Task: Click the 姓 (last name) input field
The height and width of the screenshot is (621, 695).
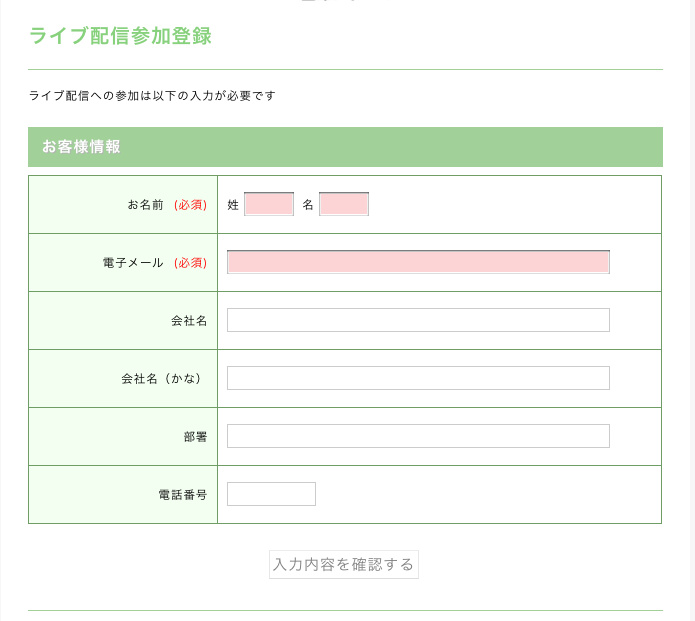Action: pos(269,204)
